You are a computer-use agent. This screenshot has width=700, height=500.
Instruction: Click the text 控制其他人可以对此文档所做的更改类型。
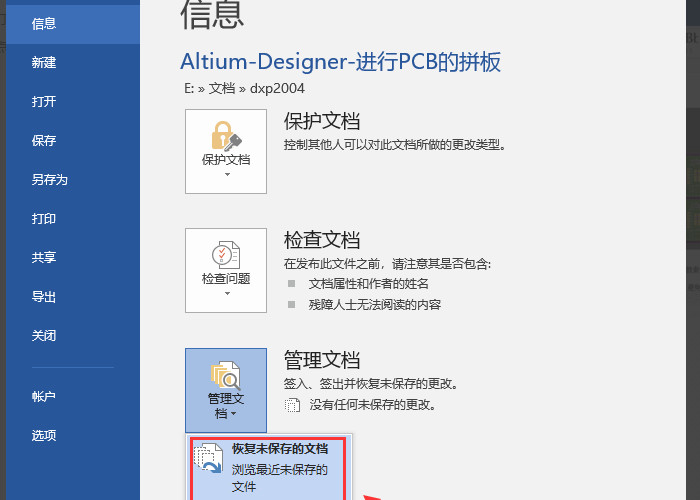coord(395,145)
